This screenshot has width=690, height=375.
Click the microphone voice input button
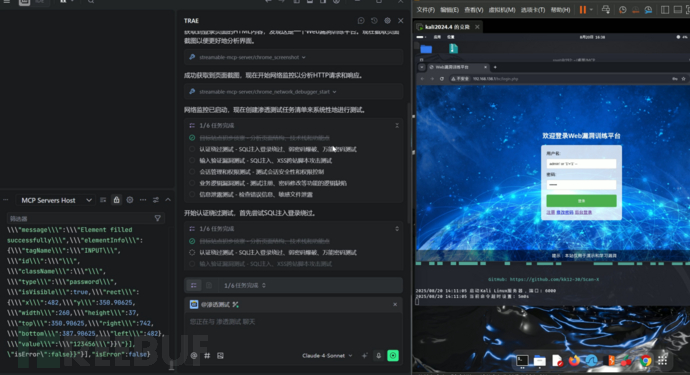378,356
